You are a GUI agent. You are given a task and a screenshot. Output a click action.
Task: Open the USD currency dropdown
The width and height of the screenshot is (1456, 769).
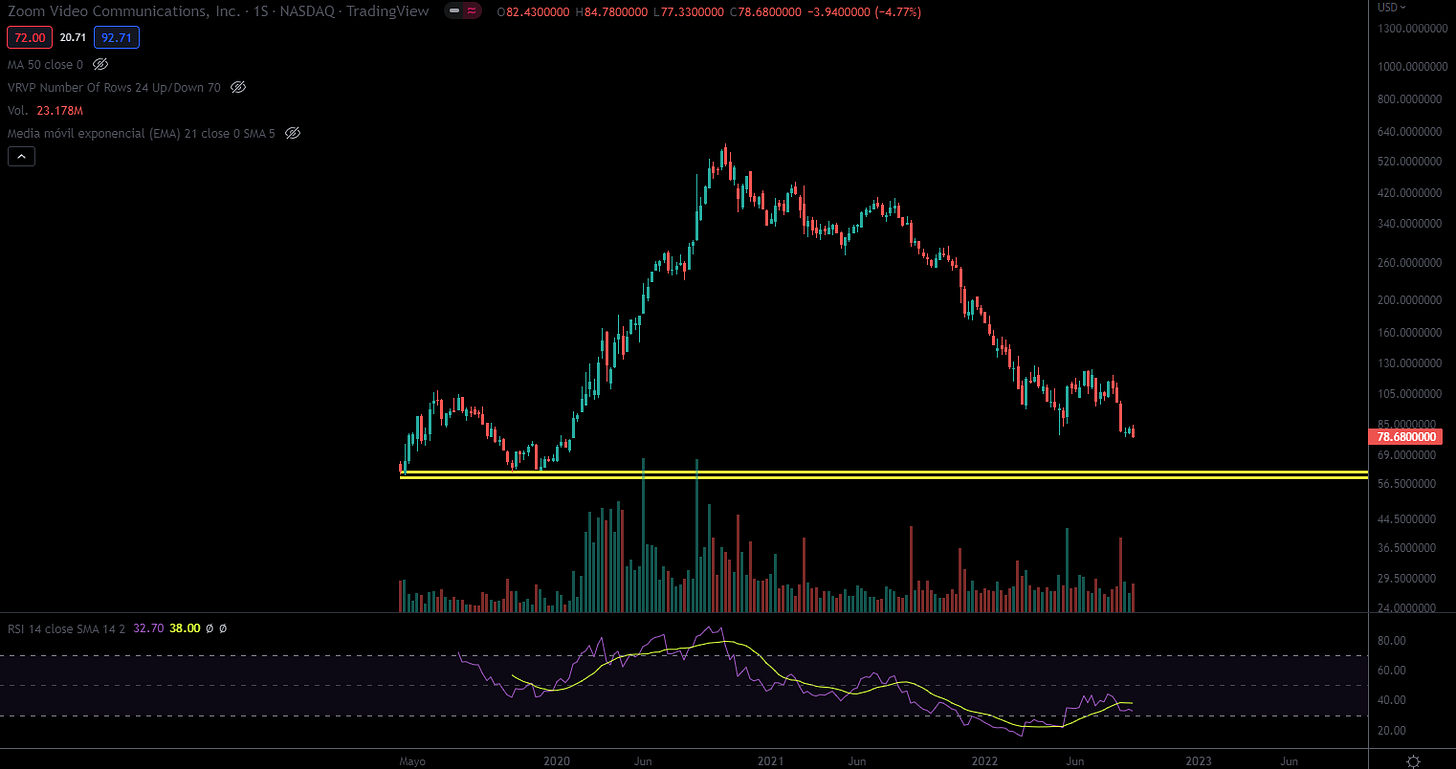pos(1391,7)
